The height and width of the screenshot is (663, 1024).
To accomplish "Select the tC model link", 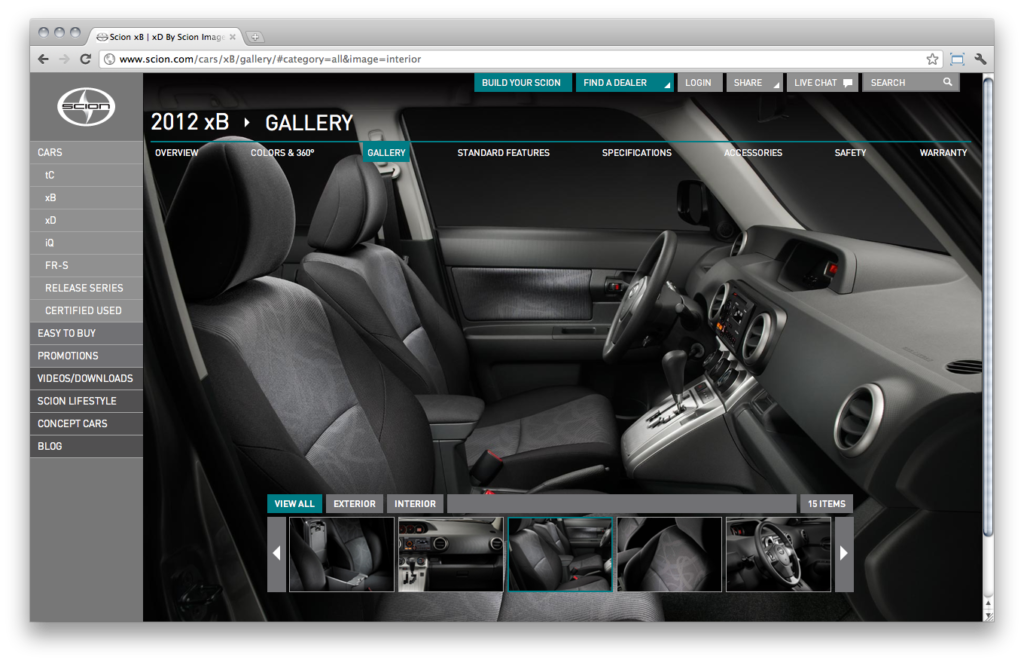I will [86, 175].
